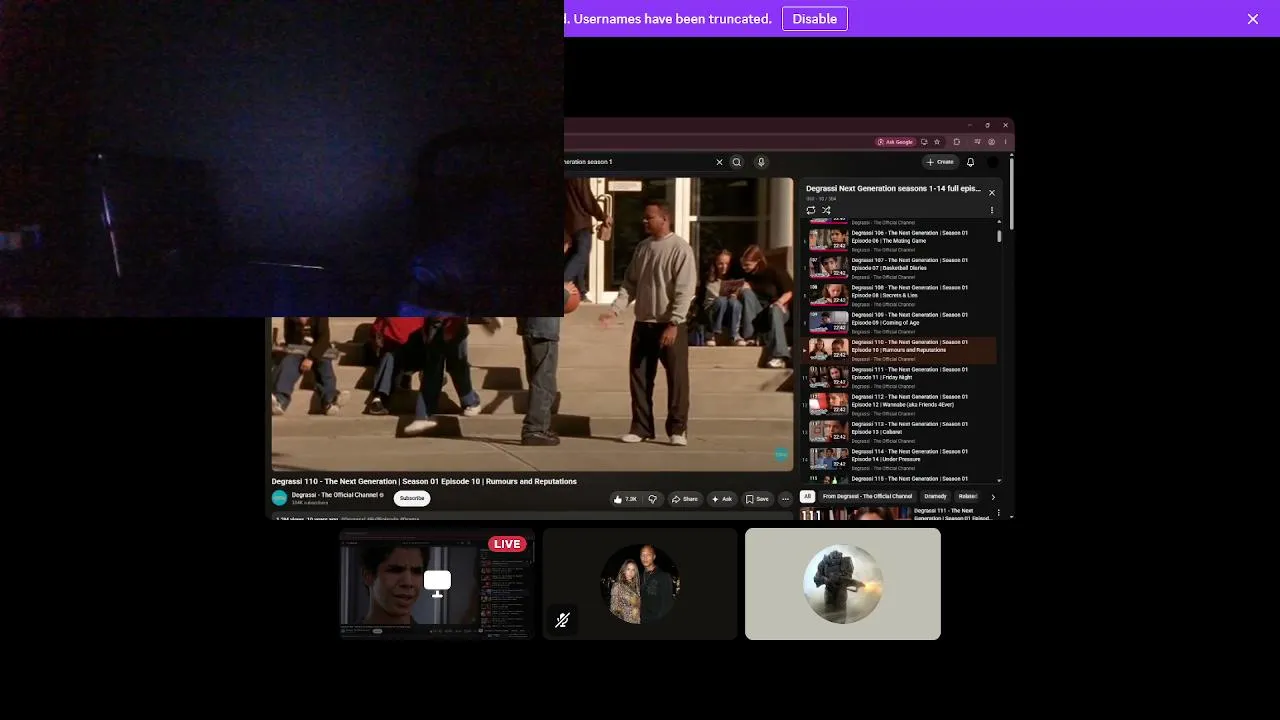Click Ask Google in browser toolbar

point(895,142)
